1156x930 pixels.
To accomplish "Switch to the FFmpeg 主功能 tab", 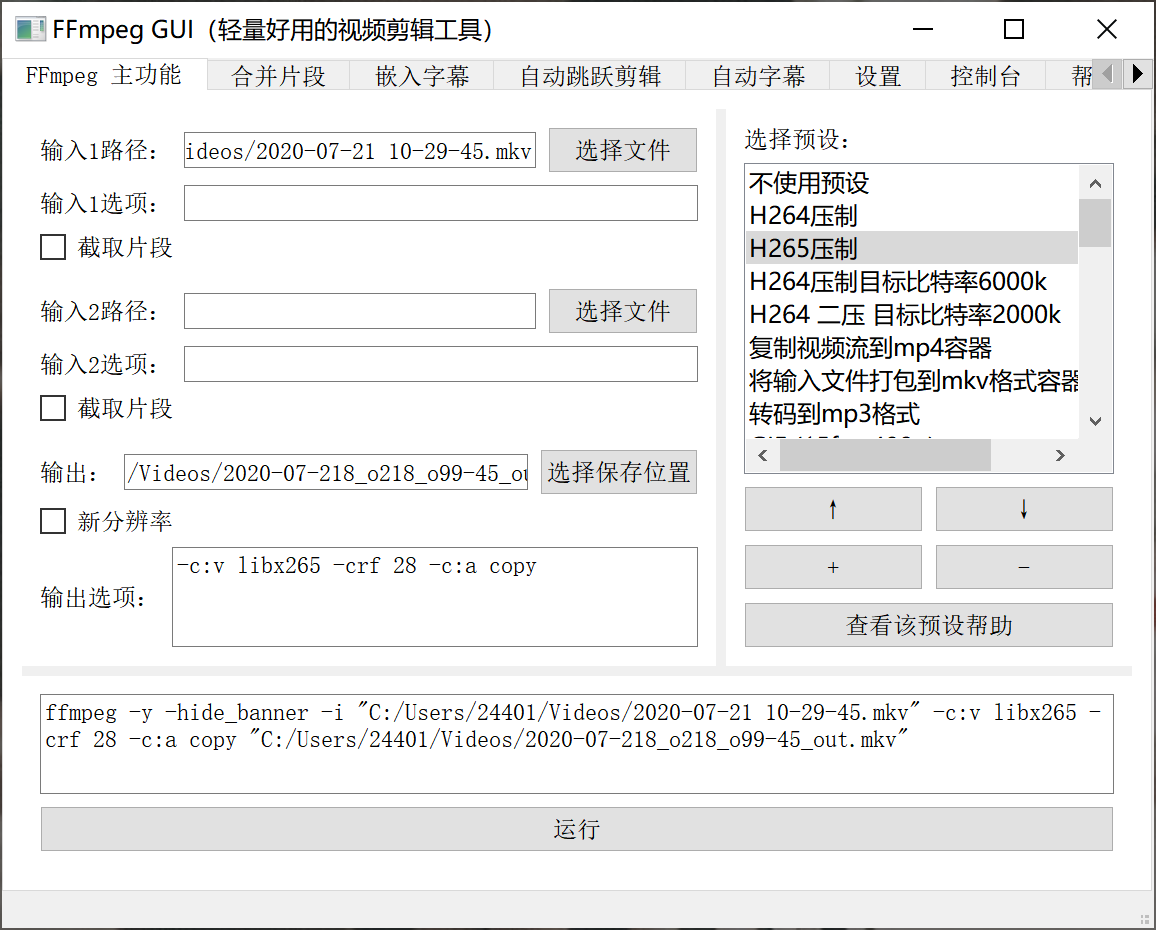I will pos(104,75).
